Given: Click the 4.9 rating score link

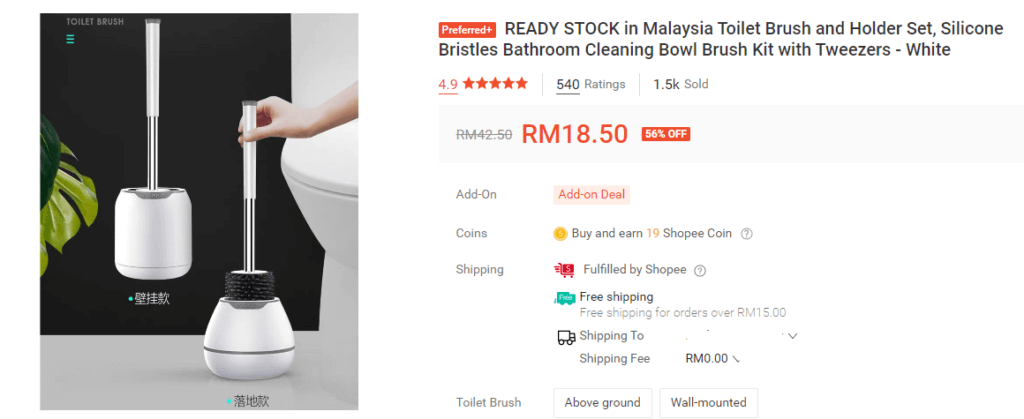Looking at the screenshot, I should 448,84.
